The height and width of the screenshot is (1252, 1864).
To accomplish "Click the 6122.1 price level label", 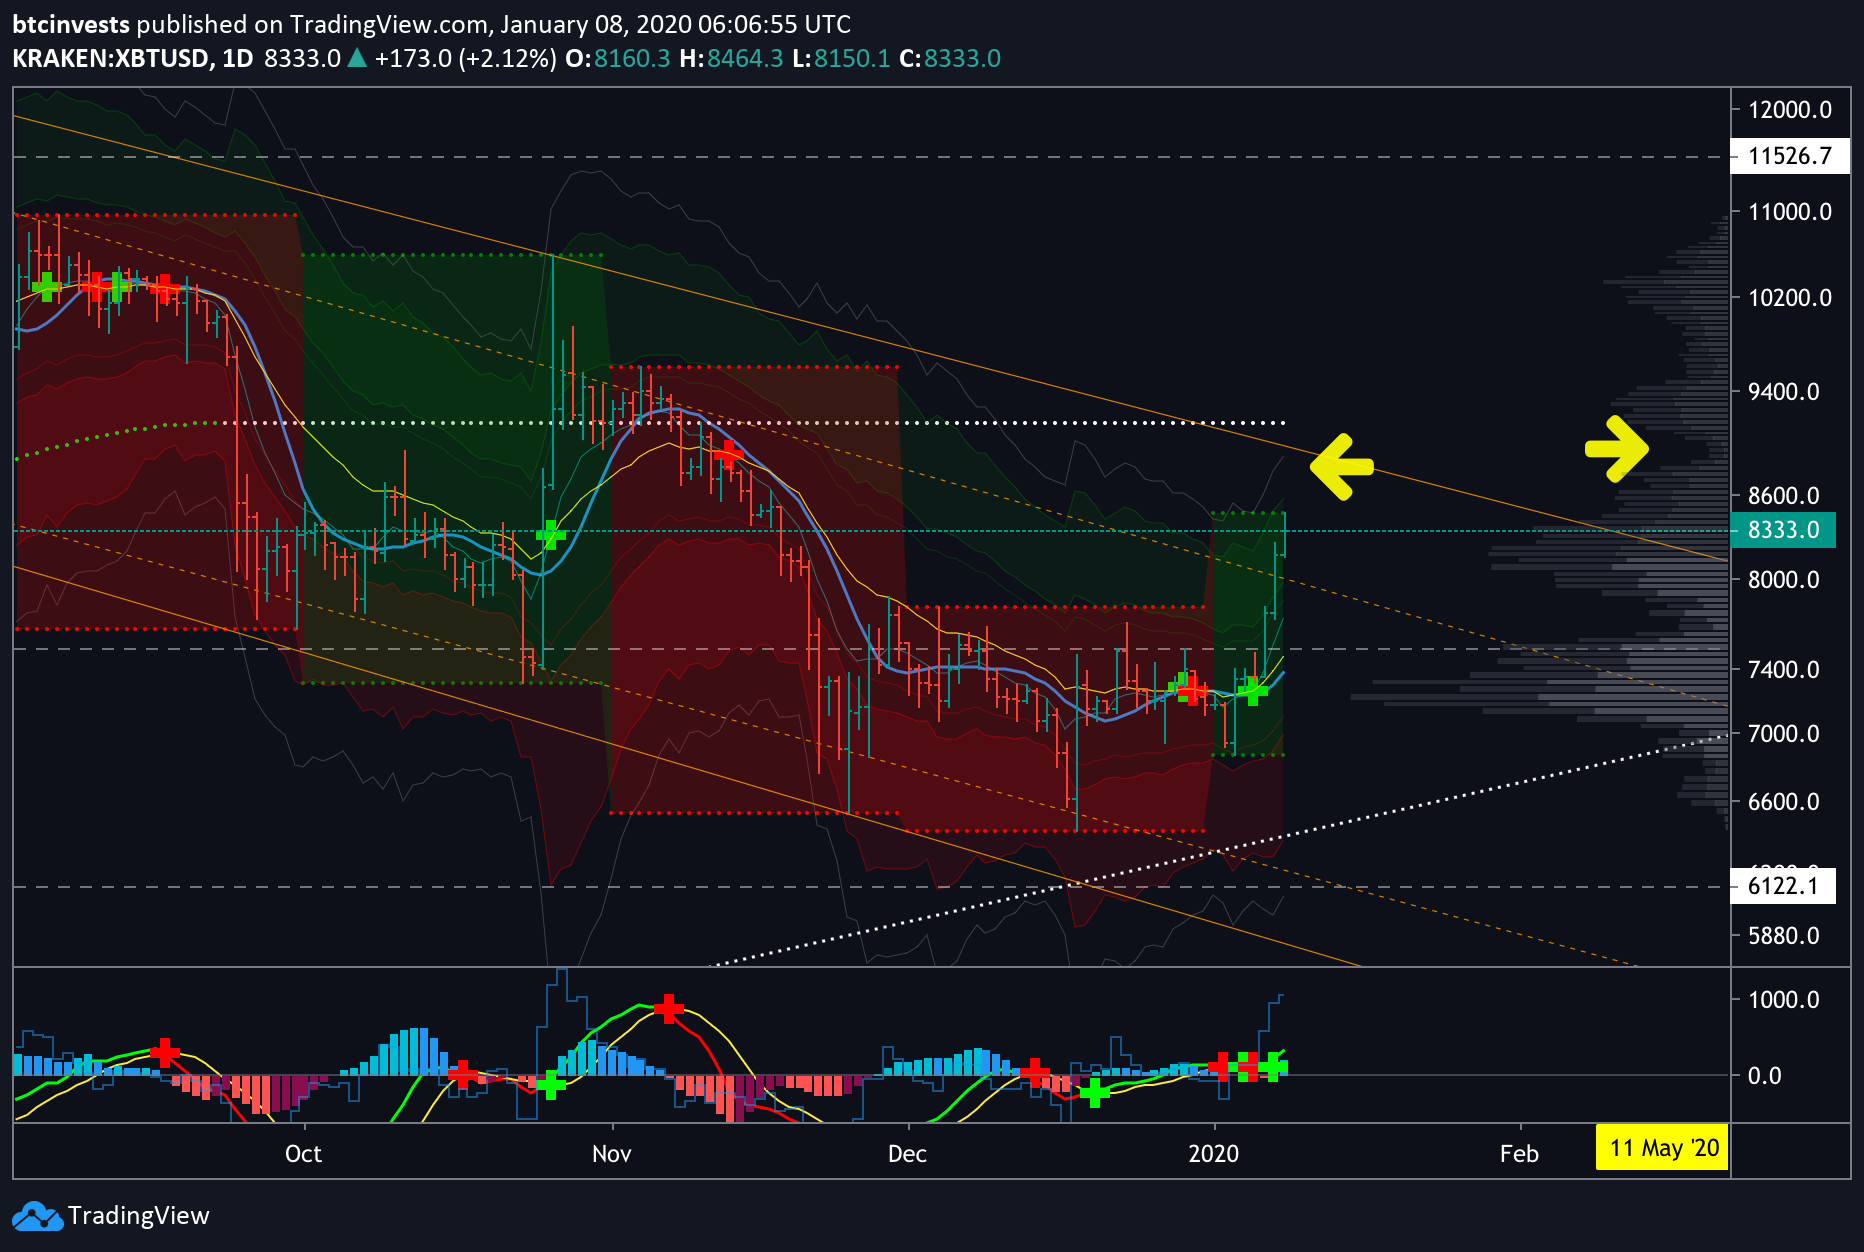I will 1783,886.
